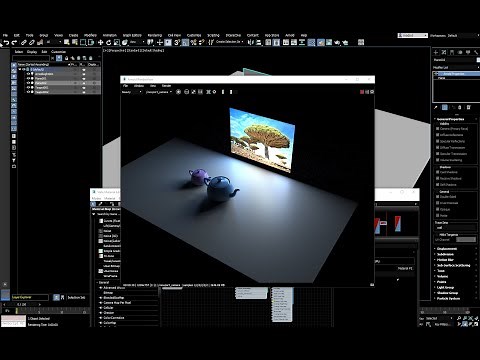Click the red stop render icon in RenderView
480x360 pixels.
[362, 92]
